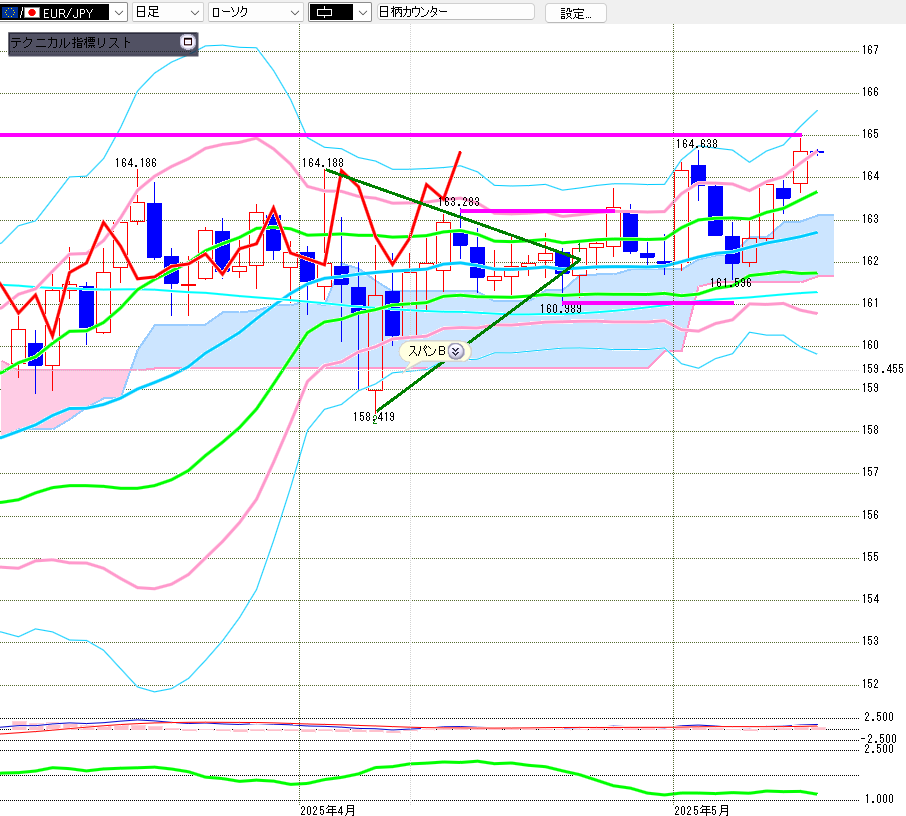906x816 pixels.
Task: Click the 164.186 high price label
Action: click(x=136, y=163)
